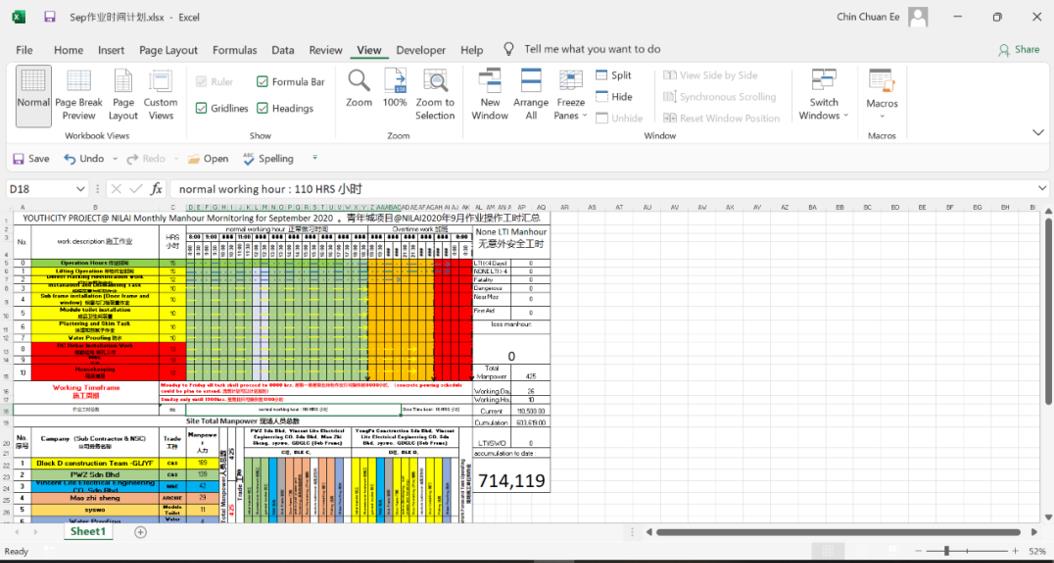Click Zoom to Selection icon
1054x563 pixels.
[x=435, y=95]
